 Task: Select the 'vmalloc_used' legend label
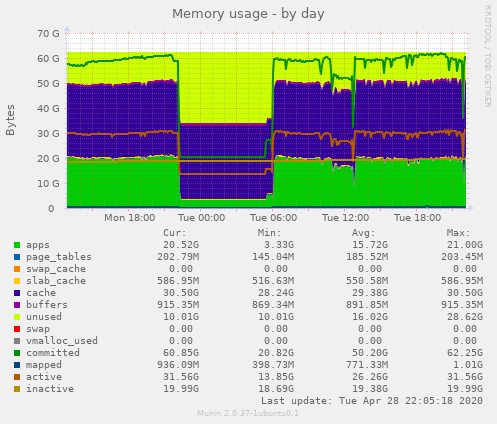coord(62,341)
